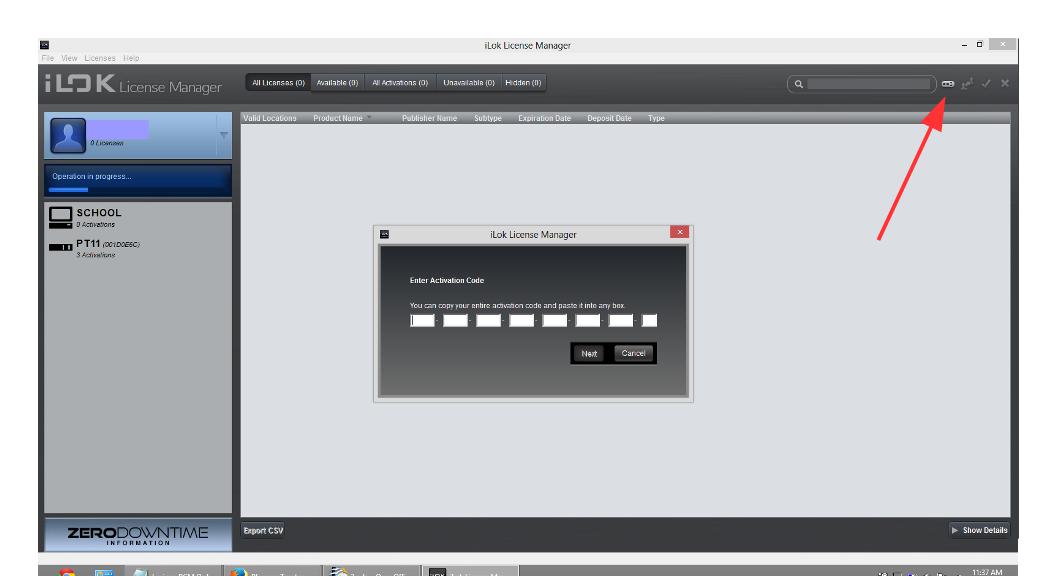The height and width of the screenshot is (576, 1056).
Task: Maximize the iLok License Manager window
Action: point(979,44)
